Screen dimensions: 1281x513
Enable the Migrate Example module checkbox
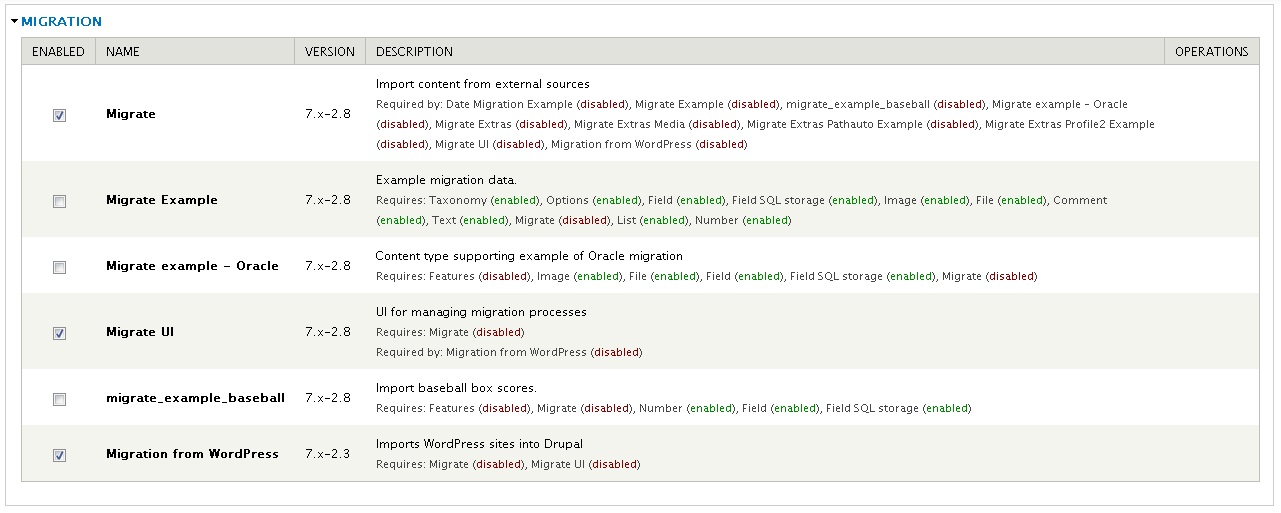[x=59, y=201]
